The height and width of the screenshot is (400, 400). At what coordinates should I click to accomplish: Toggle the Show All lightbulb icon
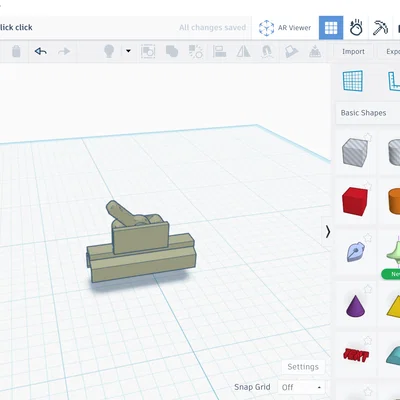109,51
